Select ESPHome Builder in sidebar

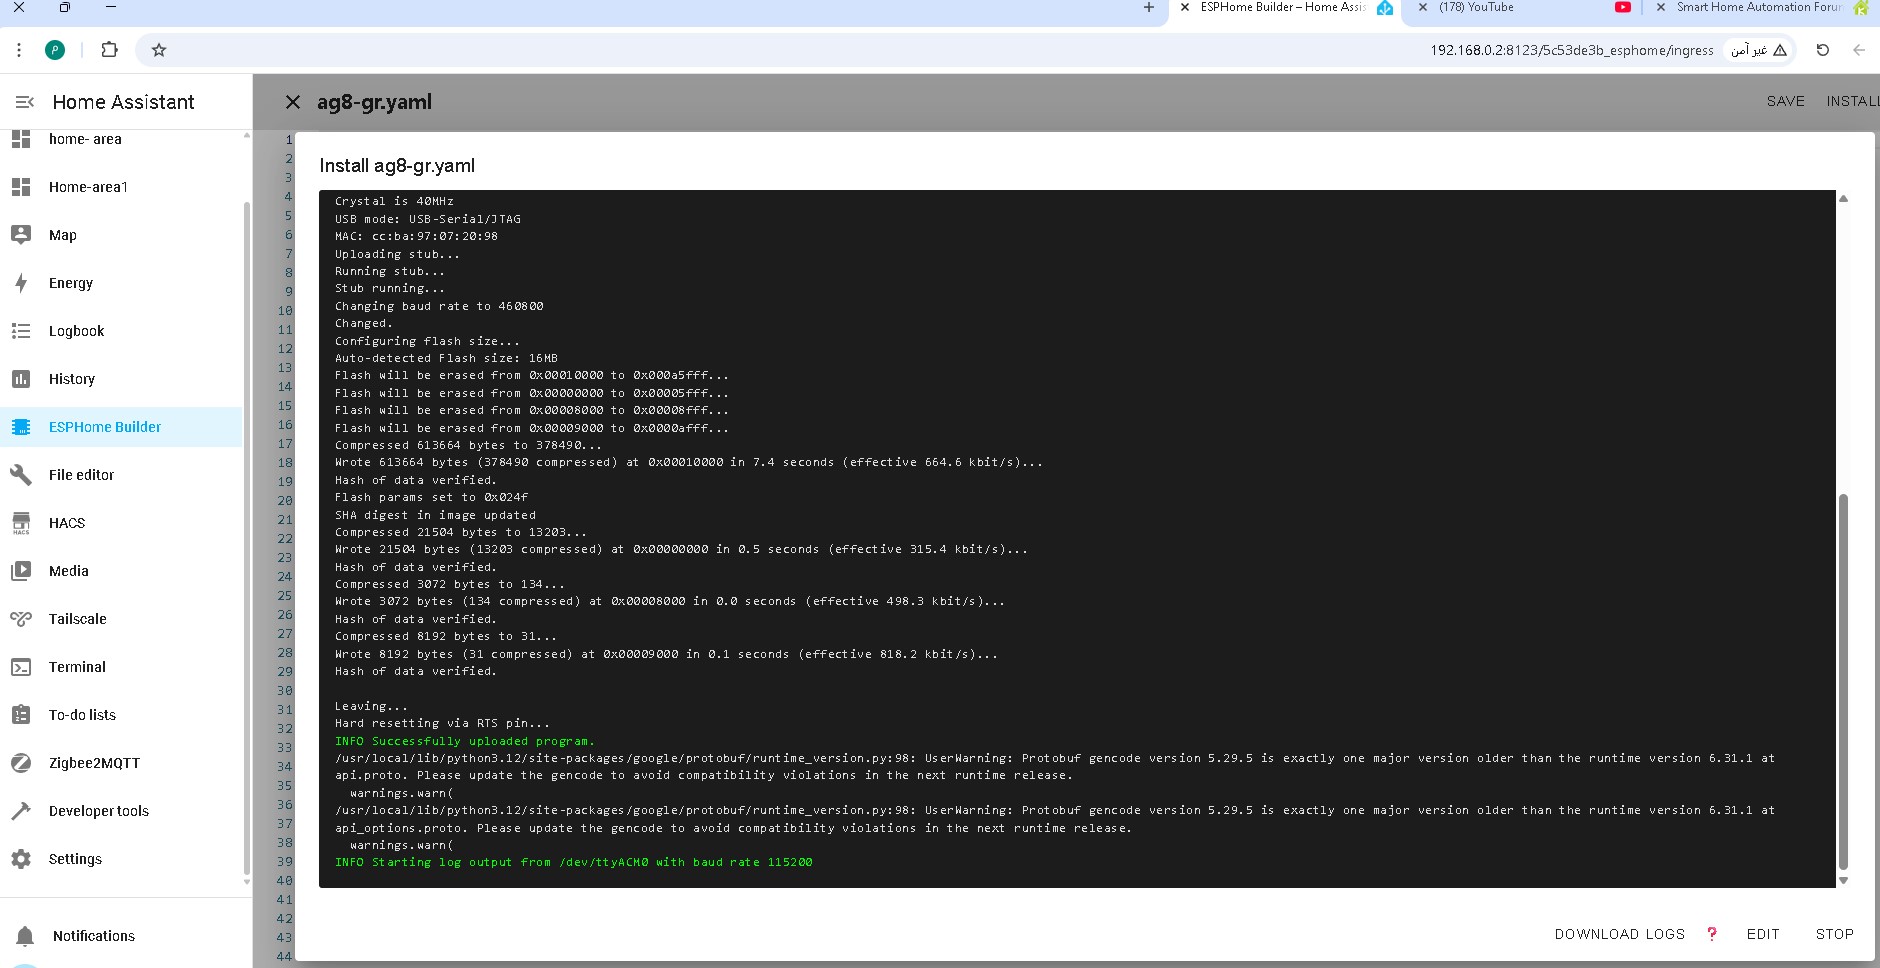(105, 427)
